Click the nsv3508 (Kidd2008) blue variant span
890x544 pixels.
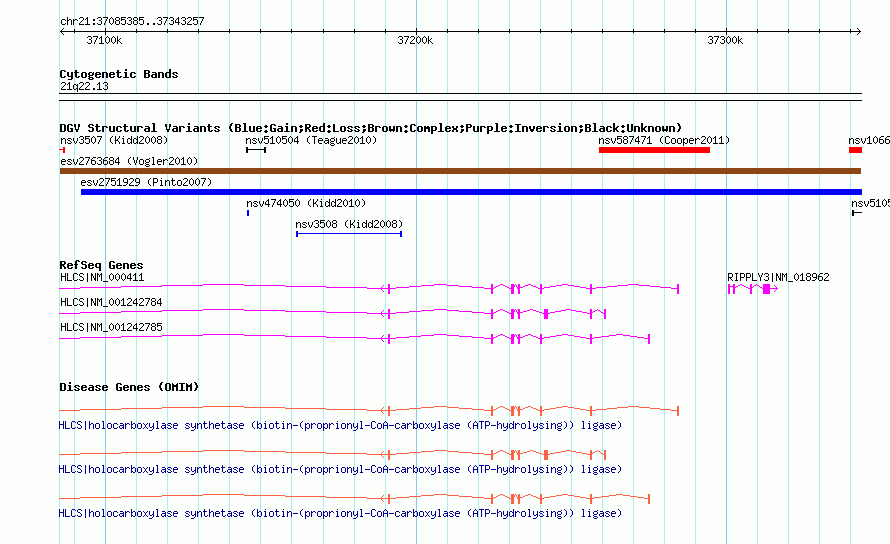[349, 234]
